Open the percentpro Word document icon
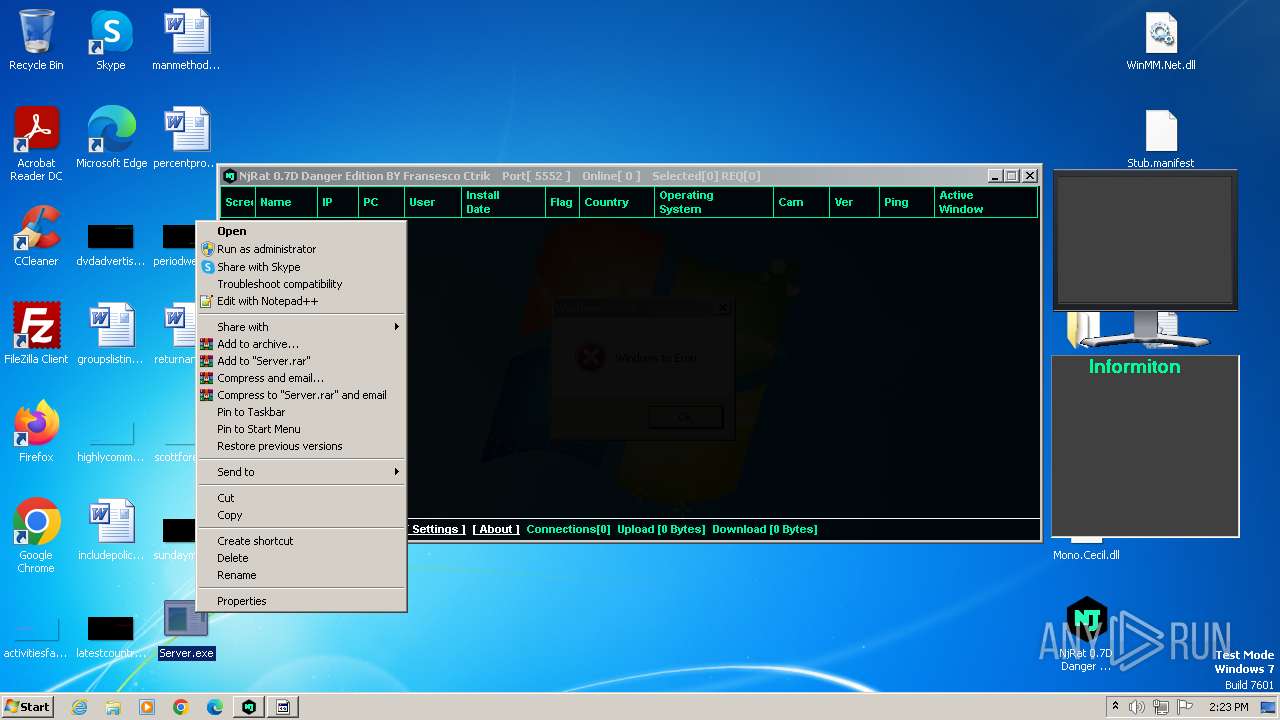Screen dimensions: 1280x720 point(186,138)
